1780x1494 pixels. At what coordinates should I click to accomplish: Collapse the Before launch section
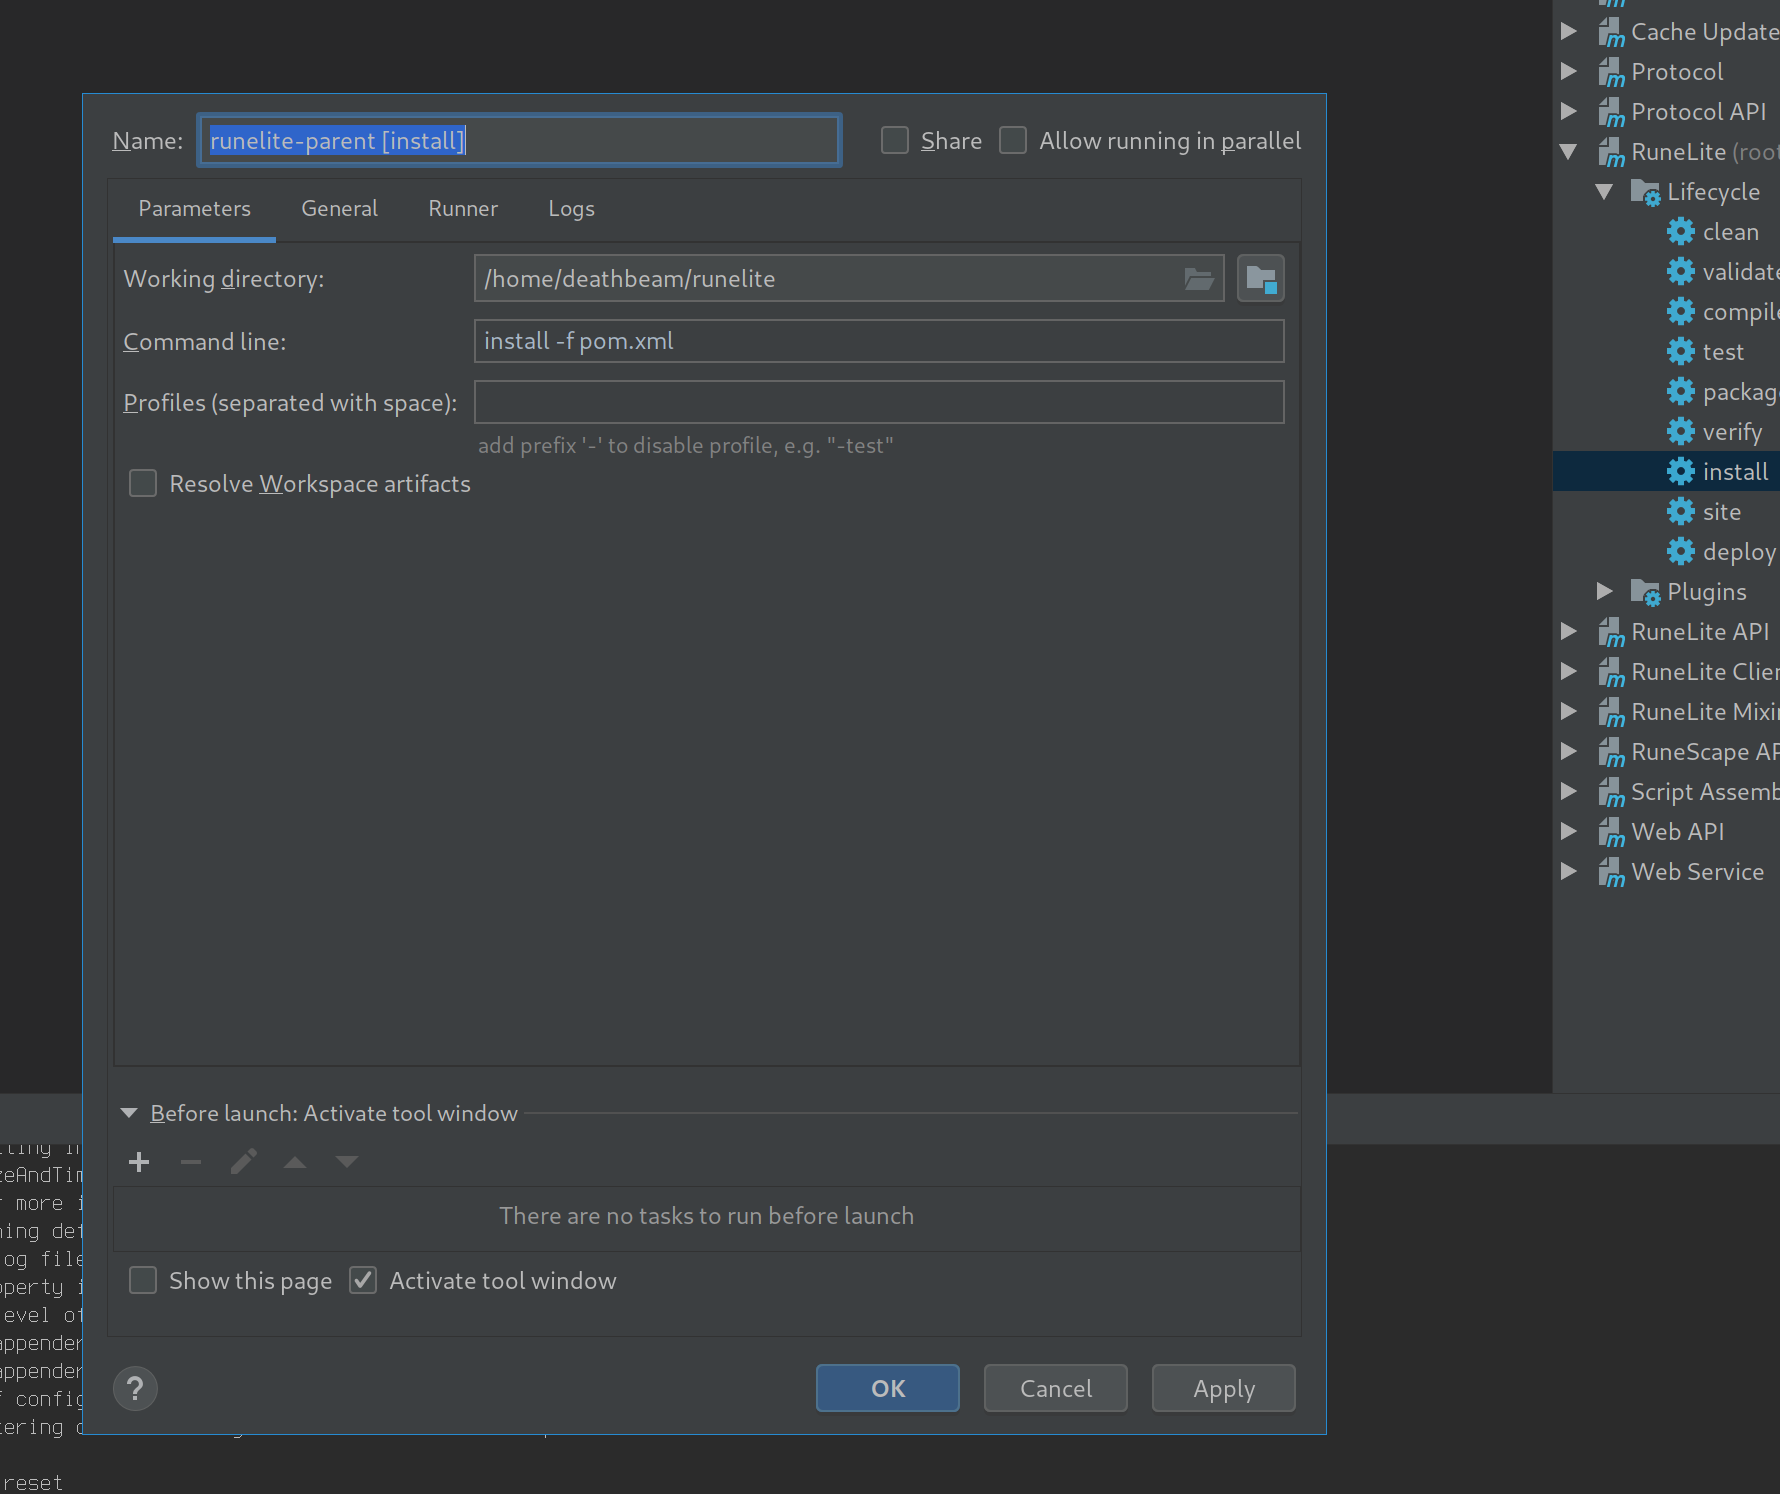point(128,1112)
